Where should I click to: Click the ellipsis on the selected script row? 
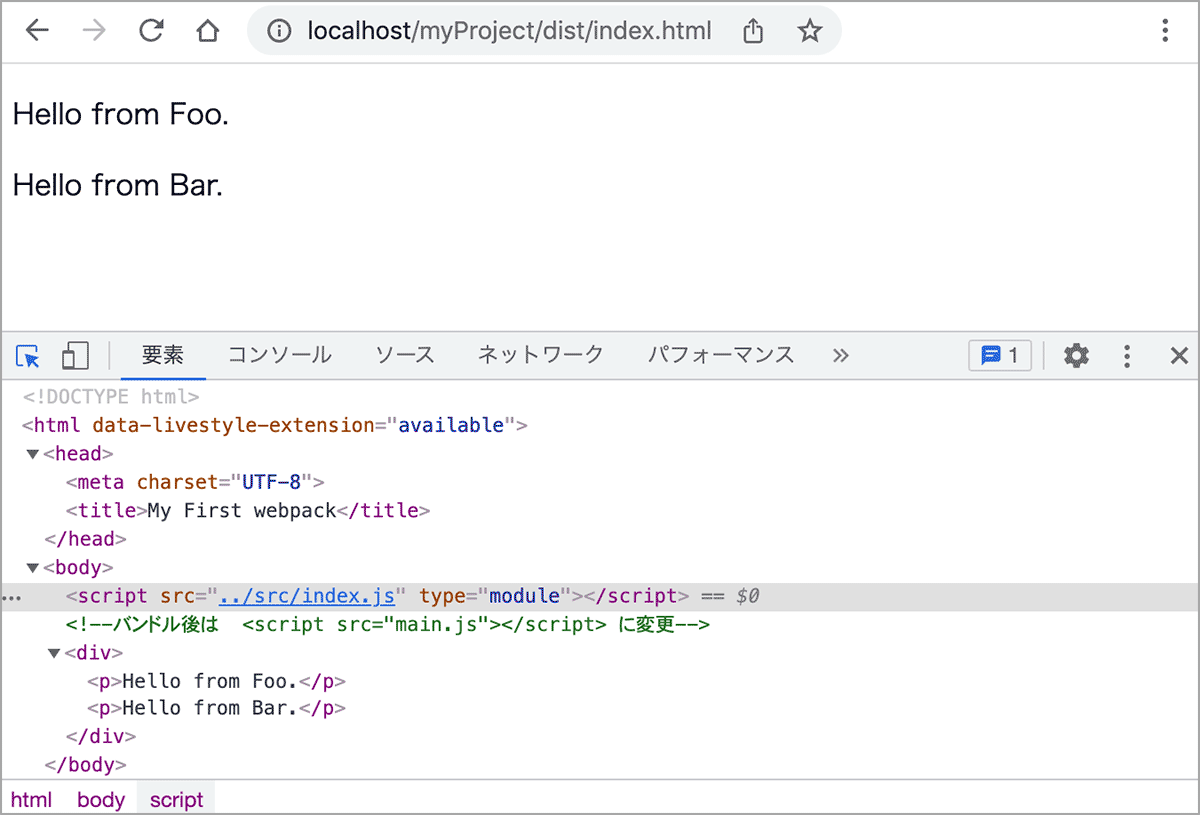point(10,598)
